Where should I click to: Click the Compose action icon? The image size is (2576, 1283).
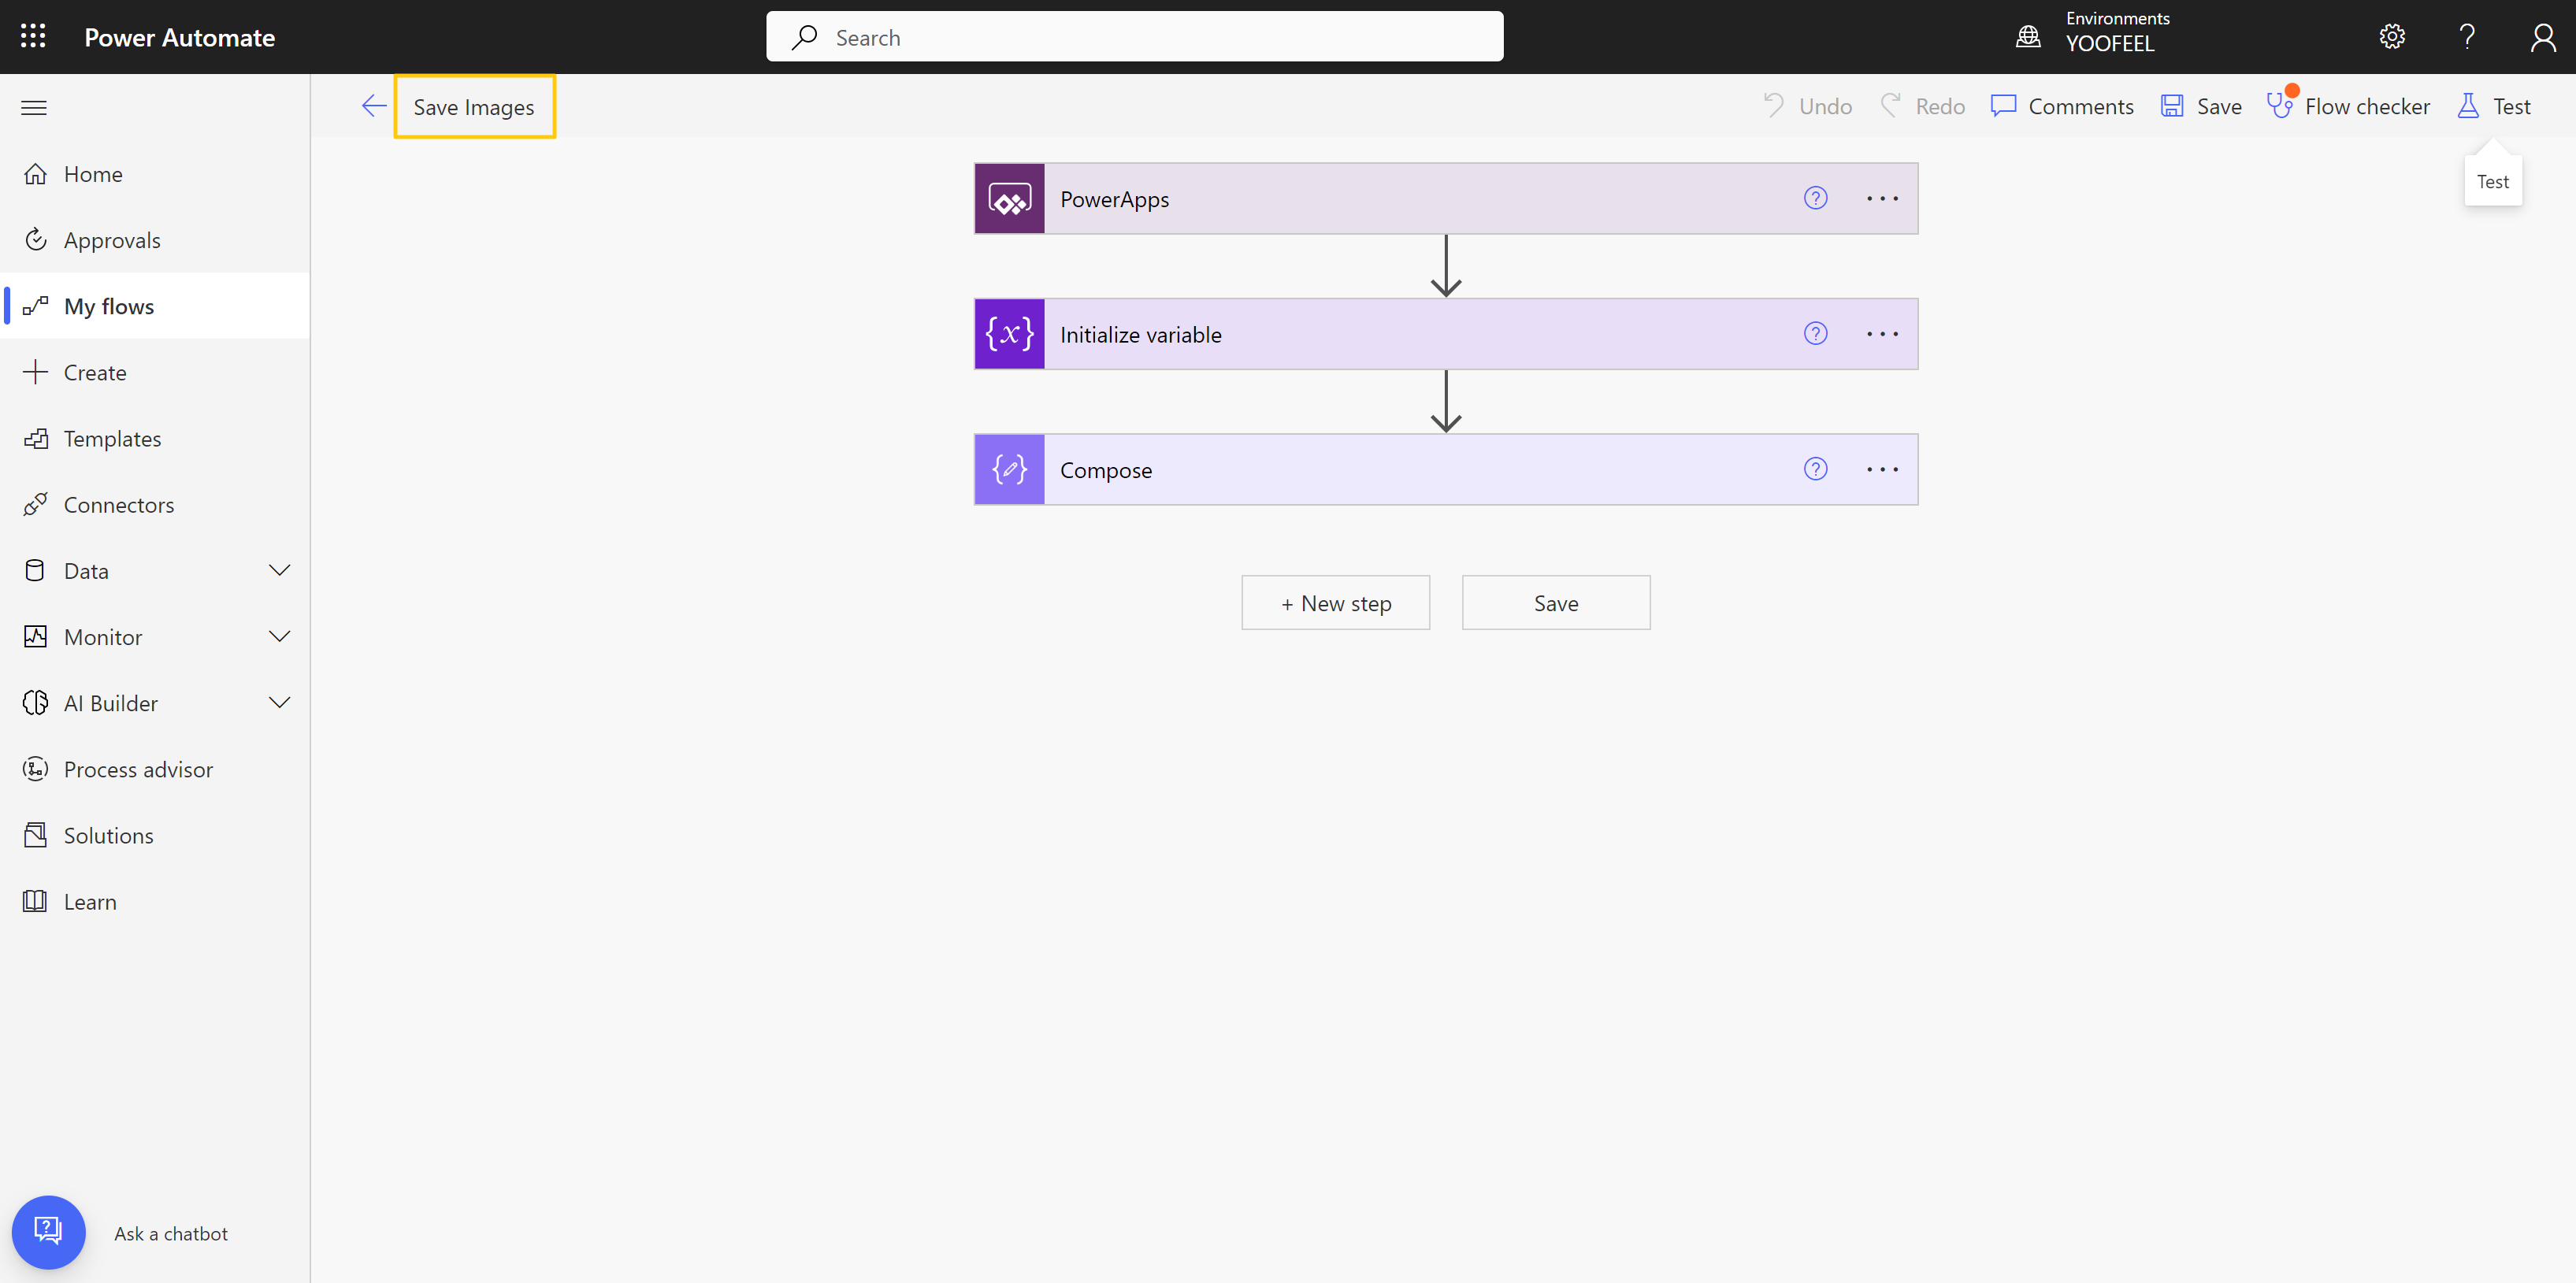coord(1009,469)
